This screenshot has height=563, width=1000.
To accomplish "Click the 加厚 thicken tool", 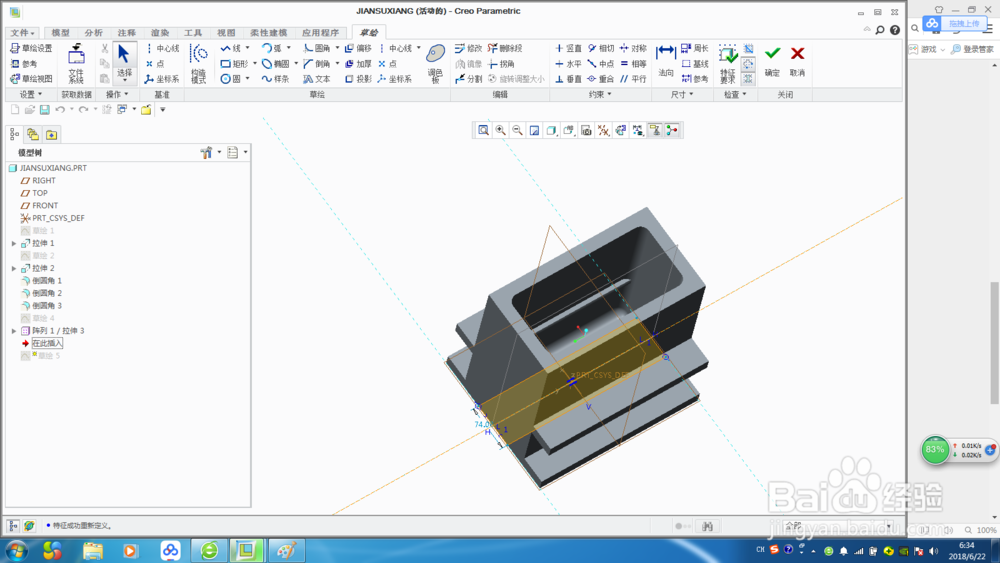I will tap(358, 64).
